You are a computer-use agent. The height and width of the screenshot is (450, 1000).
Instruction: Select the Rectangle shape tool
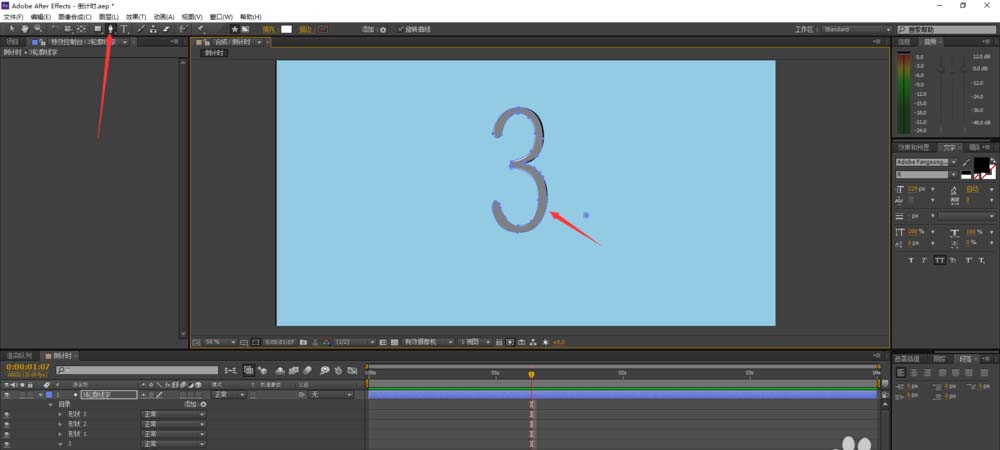coord(97,29)
